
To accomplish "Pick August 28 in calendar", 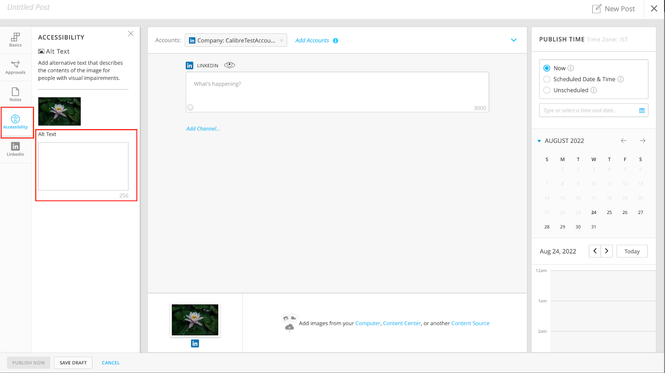I will (x=547, y=227).
